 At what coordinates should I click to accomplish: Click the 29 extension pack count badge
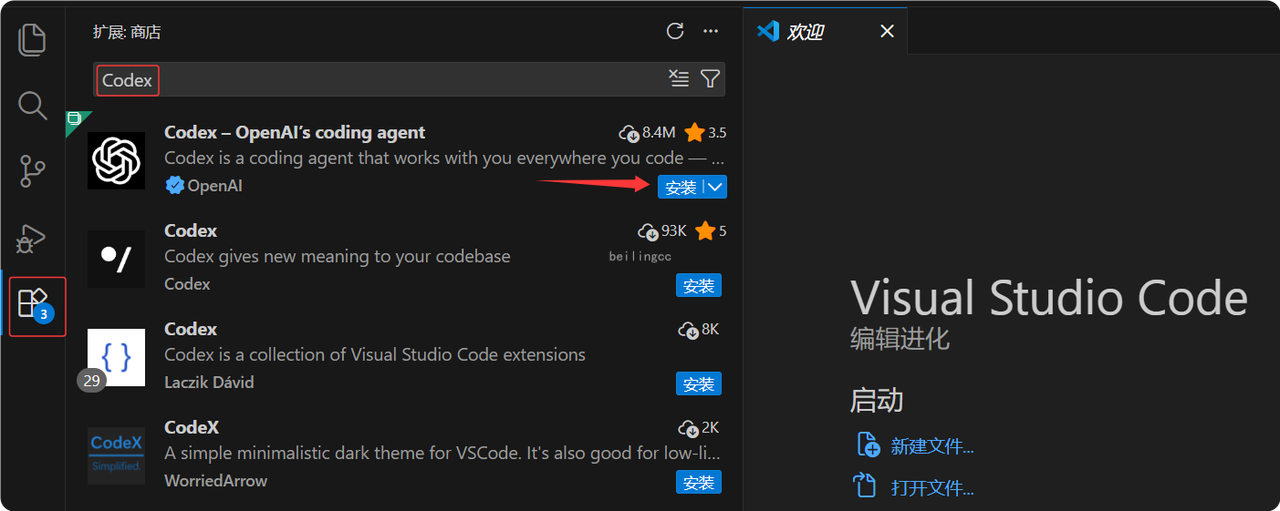(x=92, y=380)
